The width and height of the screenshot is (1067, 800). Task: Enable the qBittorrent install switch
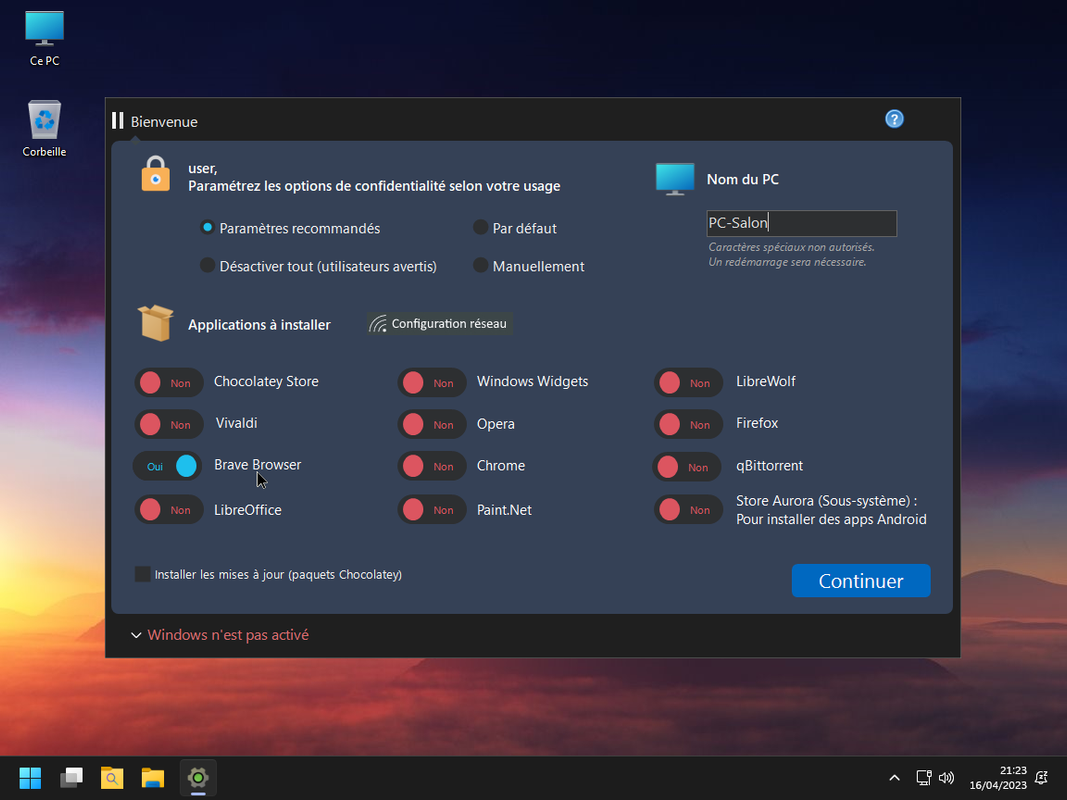(687, 467)
